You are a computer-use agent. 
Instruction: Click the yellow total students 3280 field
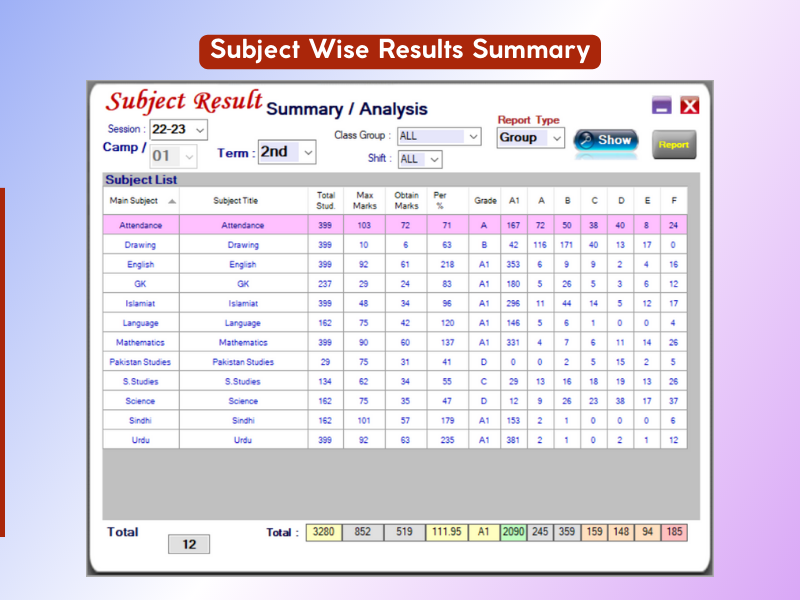point(323,532)
